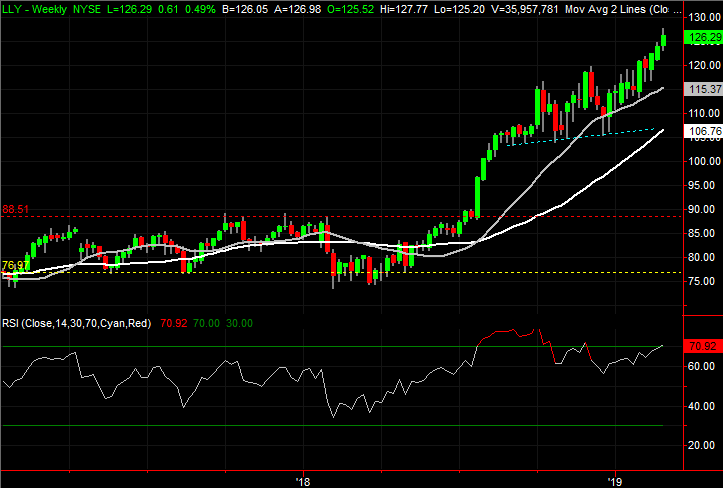
Task: Select the red 70.92 RSI axis tag
Action: 702,346
